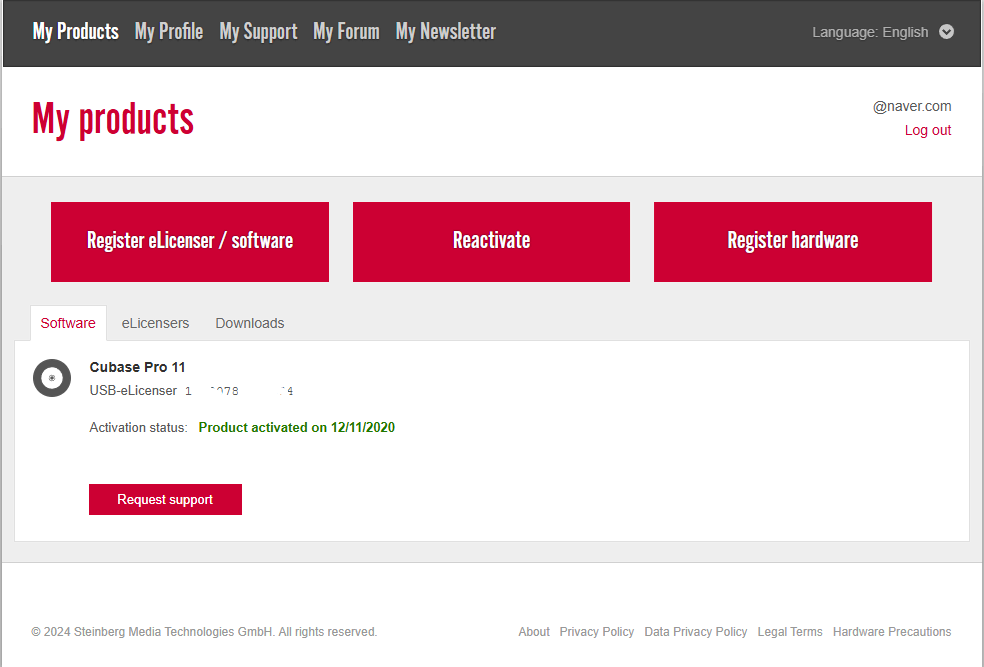Image resolution: width=984 pixels, height=667 pixels.
Task: Go to My Profile
Action: (x=169, y=31)
